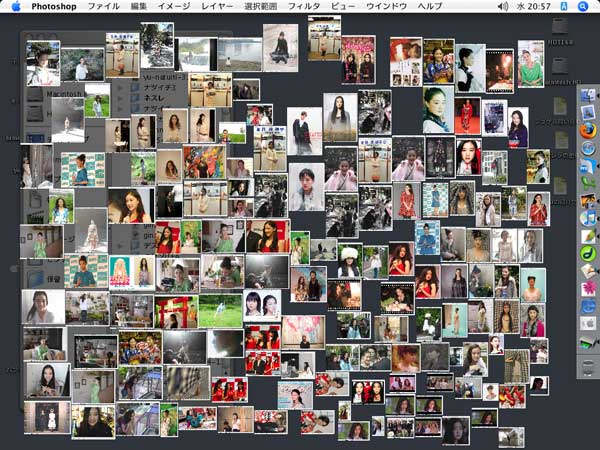Open the フィルタ menu
600x450 pixels.
tap(304, 7)
